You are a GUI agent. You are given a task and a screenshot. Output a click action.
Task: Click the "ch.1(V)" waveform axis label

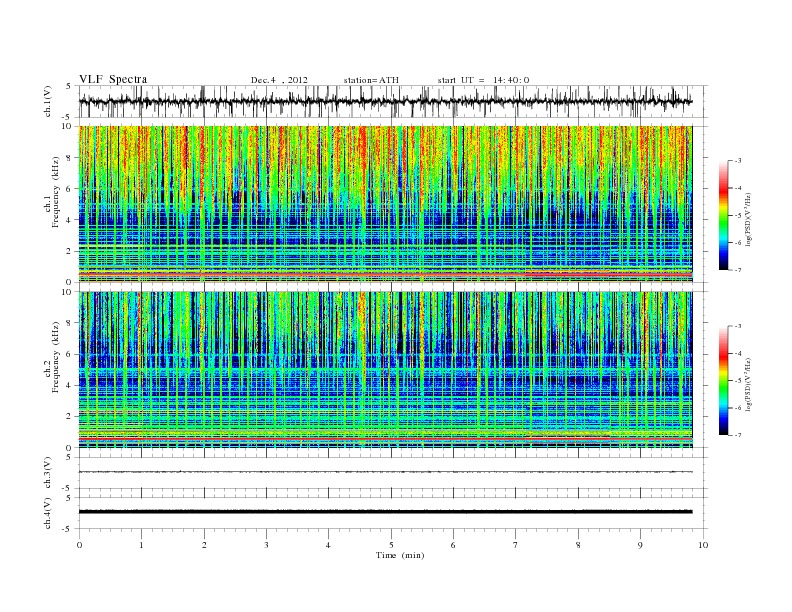(48, 101)
